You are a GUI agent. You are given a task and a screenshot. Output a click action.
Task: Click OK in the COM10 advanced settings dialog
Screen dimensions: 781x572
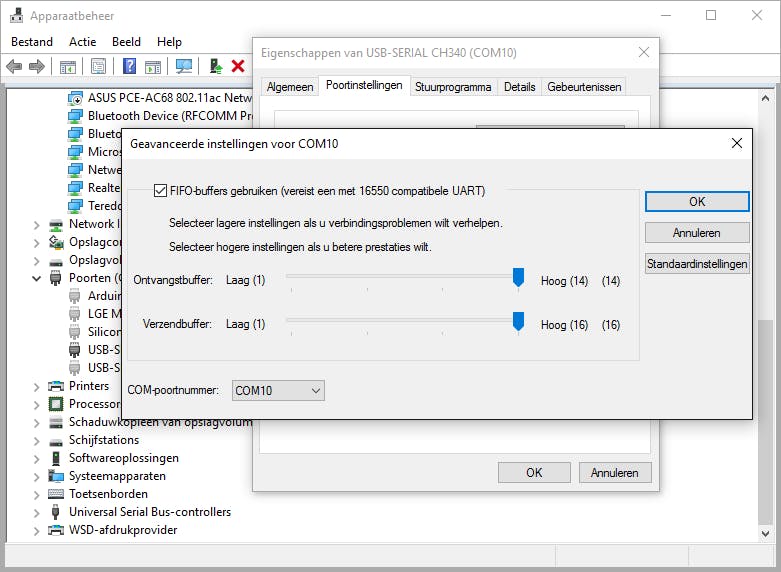(x=697, y=202)
